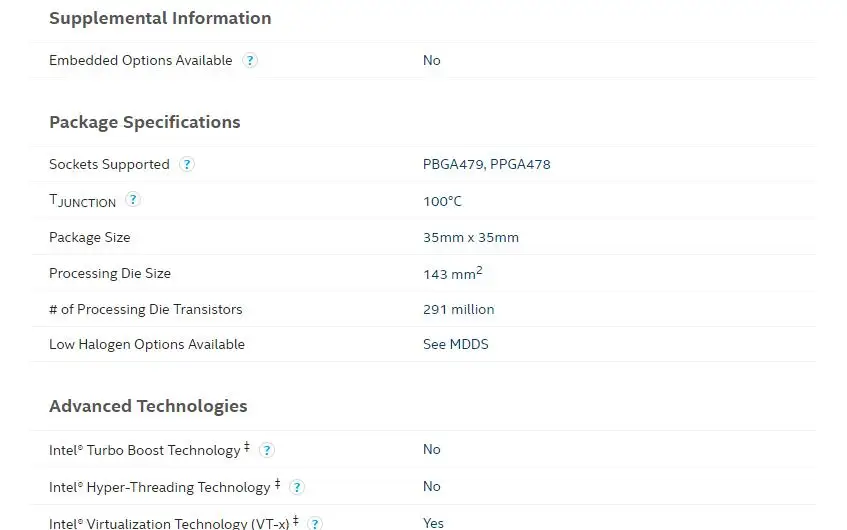Viewport: 847px width, 530px height.
Task: Open help icon for Hyper-Threading Technology
Action: coord(297,487)
